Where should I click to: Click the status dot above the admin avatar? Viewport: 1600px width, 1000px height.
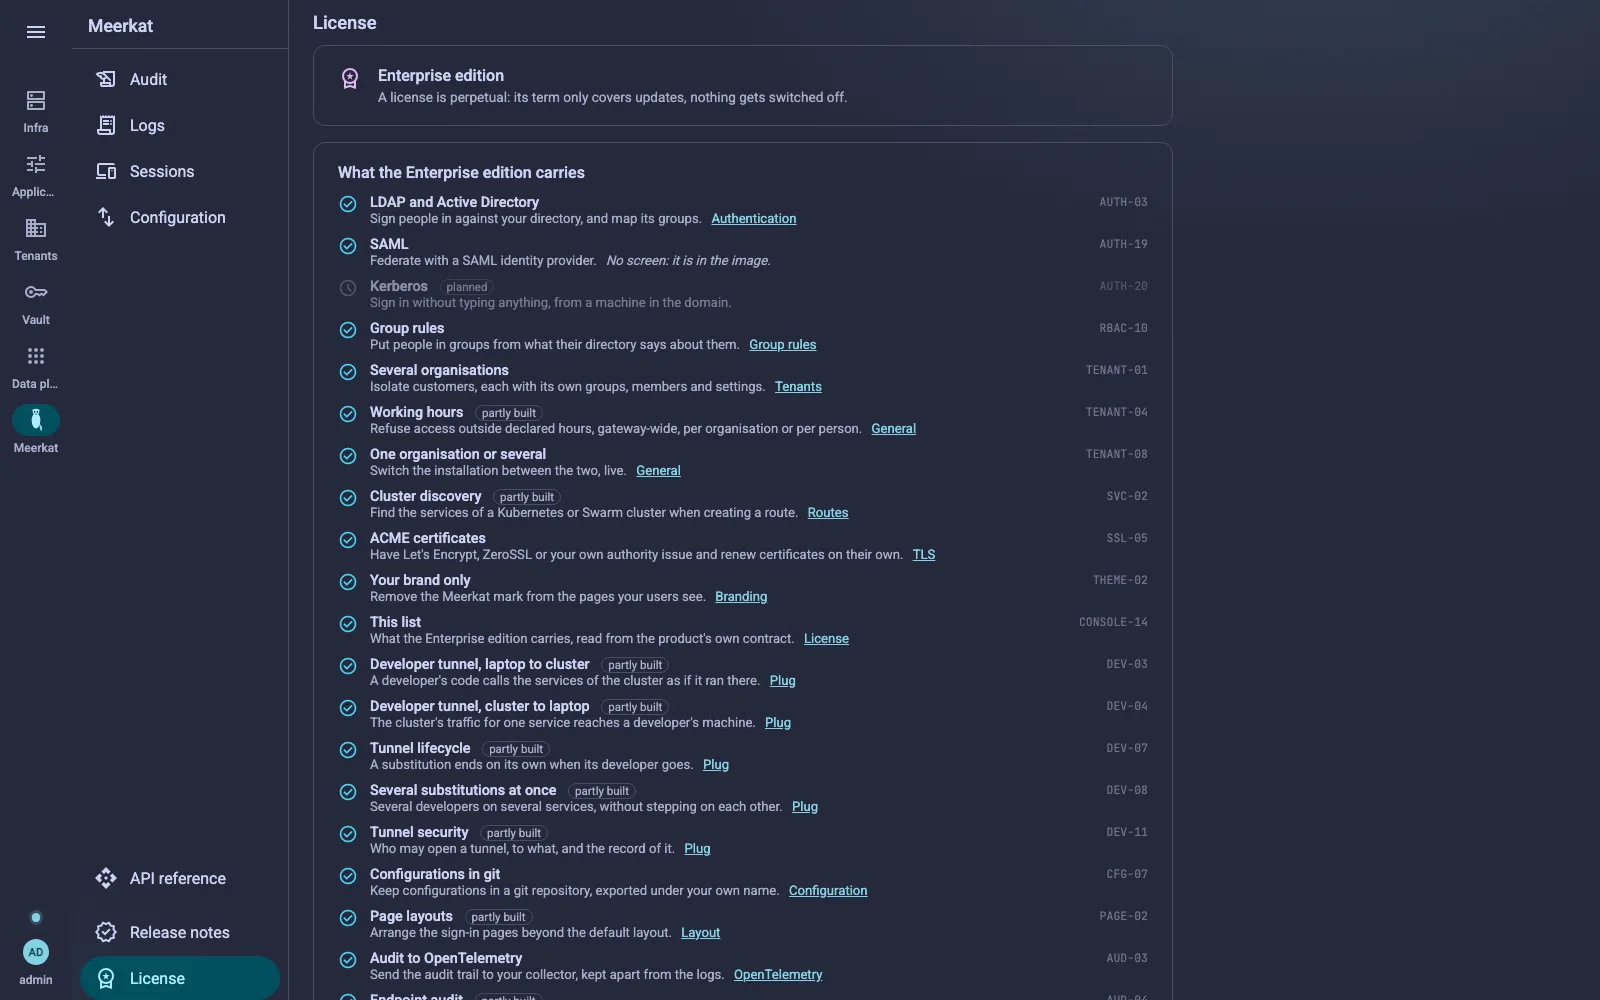tap(36, 918)
